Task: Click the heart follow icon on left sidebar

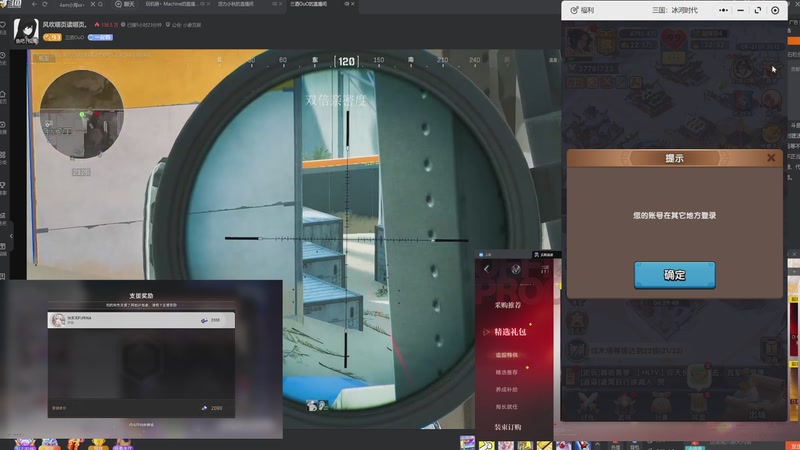Action: point(3,24)
